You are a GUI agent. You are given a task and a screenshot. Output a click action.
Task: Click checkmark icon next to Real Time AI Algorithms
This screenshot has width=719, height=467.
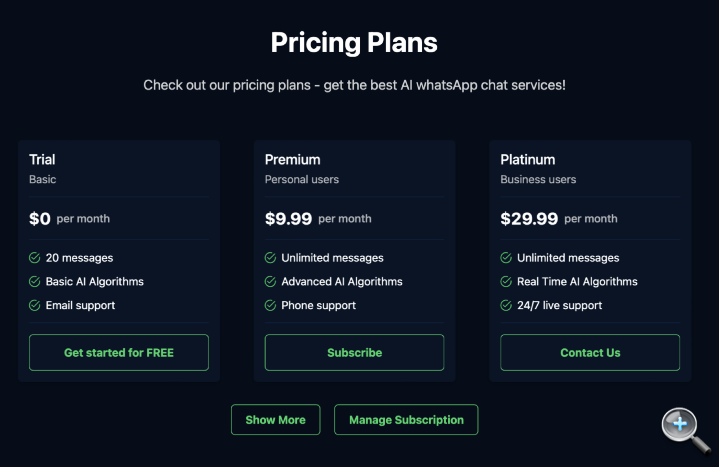pos(506,282)
